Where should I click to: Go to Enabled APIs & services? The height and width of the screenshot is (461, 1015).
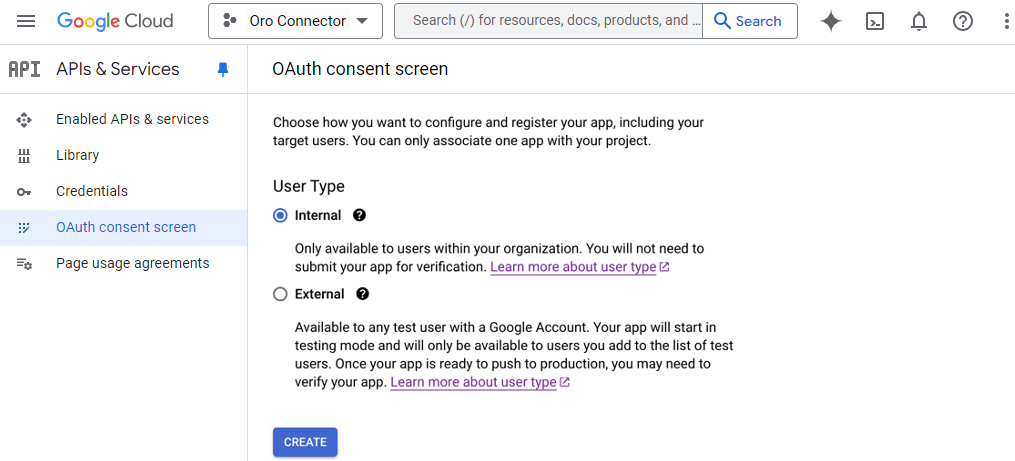(132, 119)
